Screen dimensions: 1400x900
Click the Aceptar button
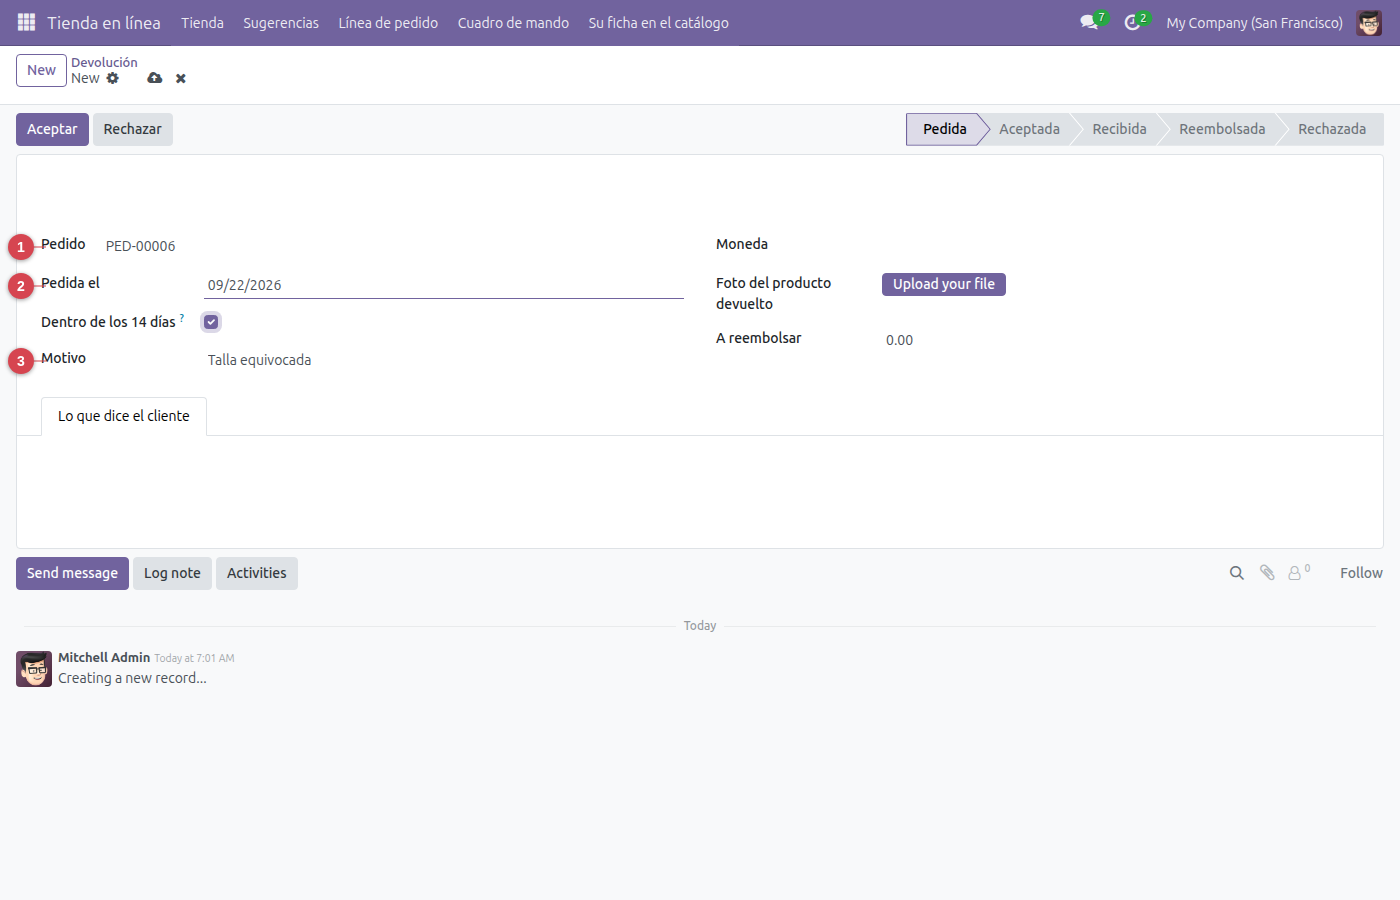[52, 129]
